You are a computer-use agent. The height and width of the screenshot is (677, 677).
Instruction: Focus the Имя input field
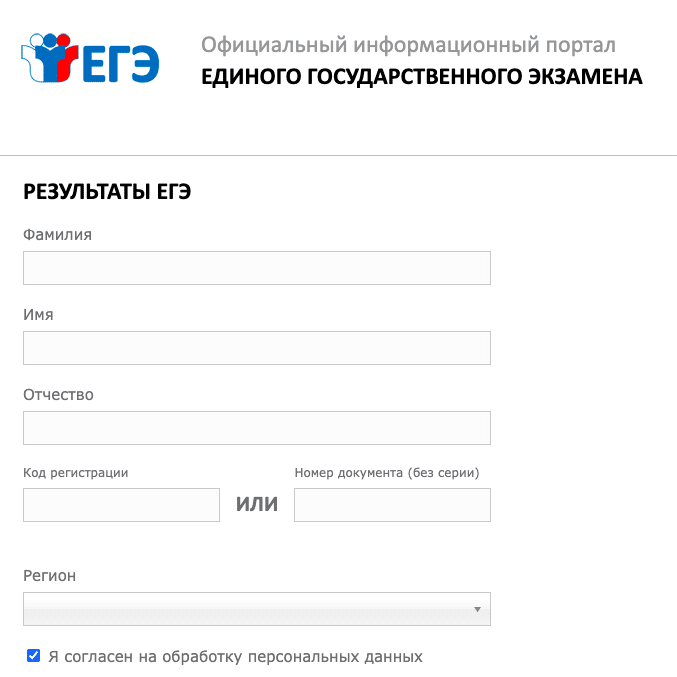coord(257,348)
